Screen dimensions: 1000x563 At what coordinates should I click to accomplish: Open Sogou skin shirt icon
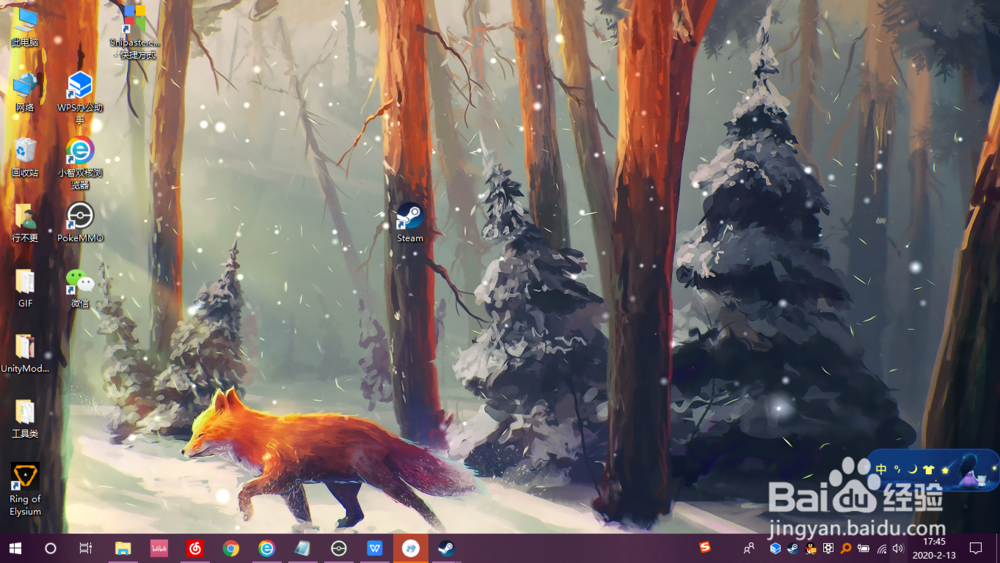point(929,470)
